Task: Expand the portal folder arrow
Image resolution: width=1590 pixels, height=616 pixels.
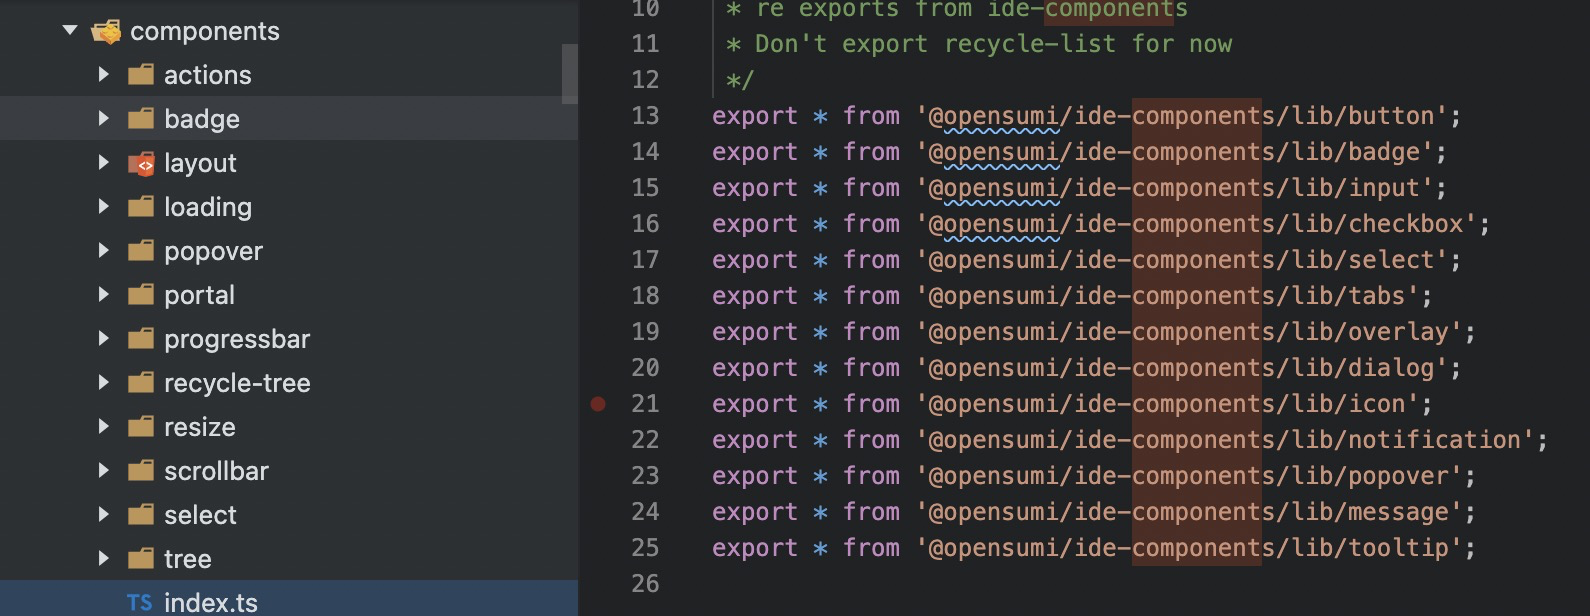Action: 103,295
